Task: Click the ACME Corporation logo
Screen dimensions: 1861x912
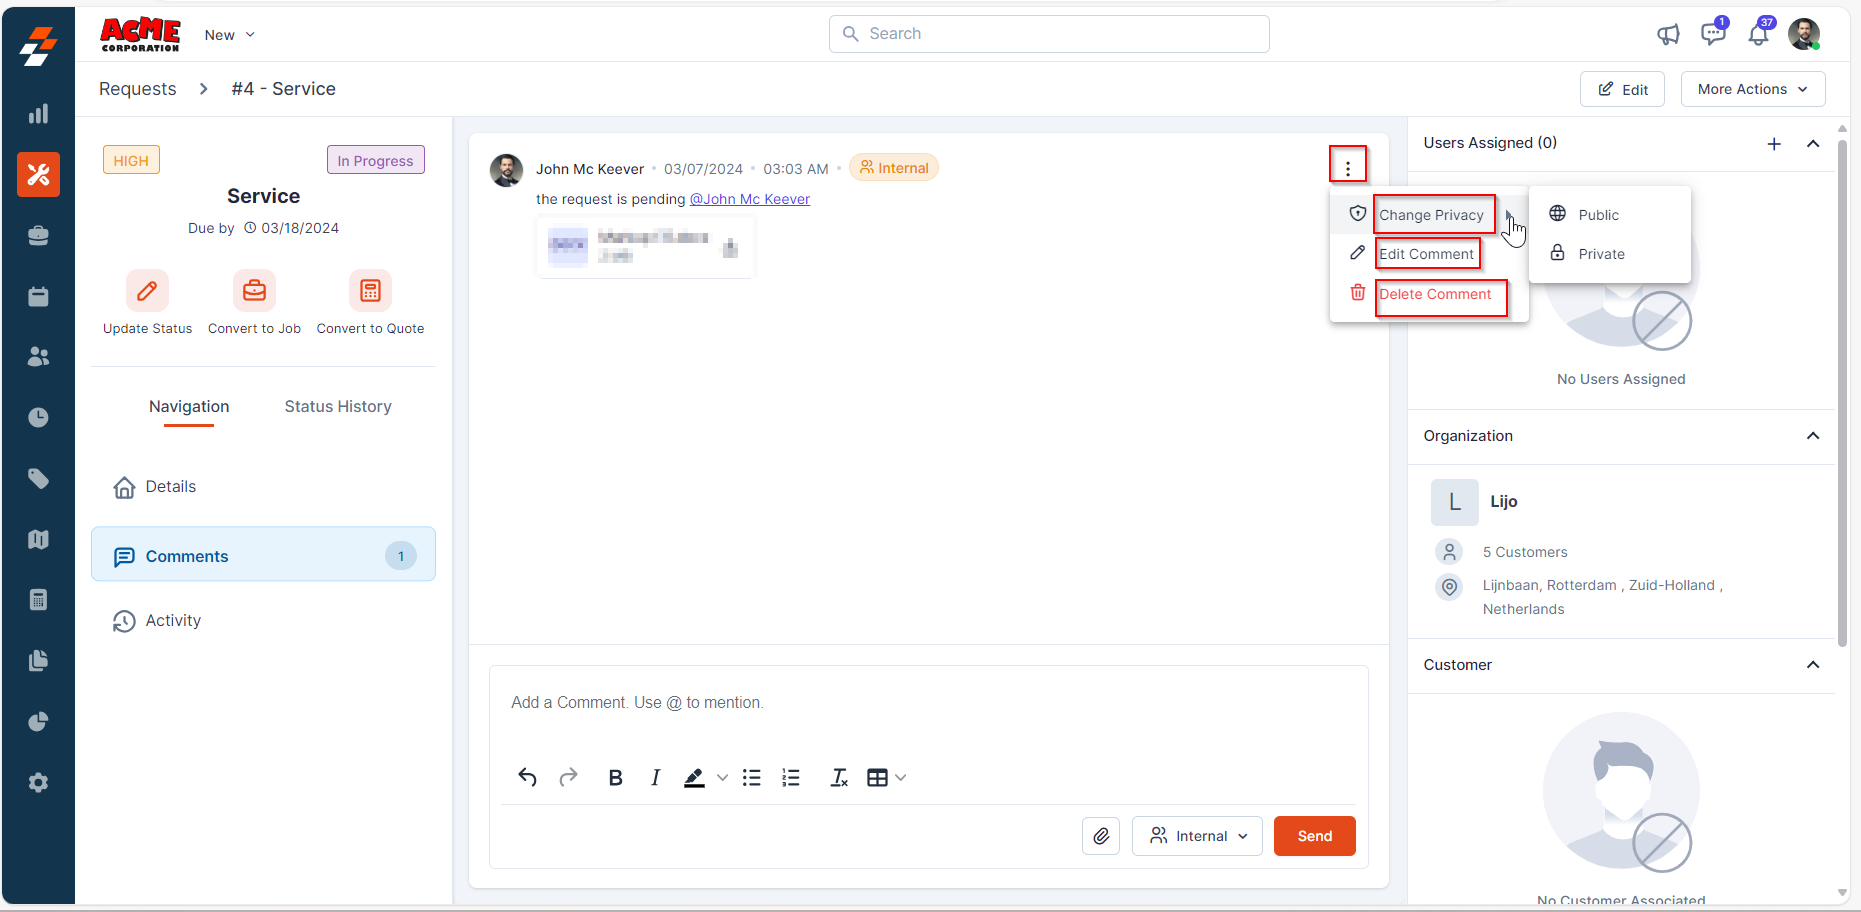Action: (x=140, y=35)
